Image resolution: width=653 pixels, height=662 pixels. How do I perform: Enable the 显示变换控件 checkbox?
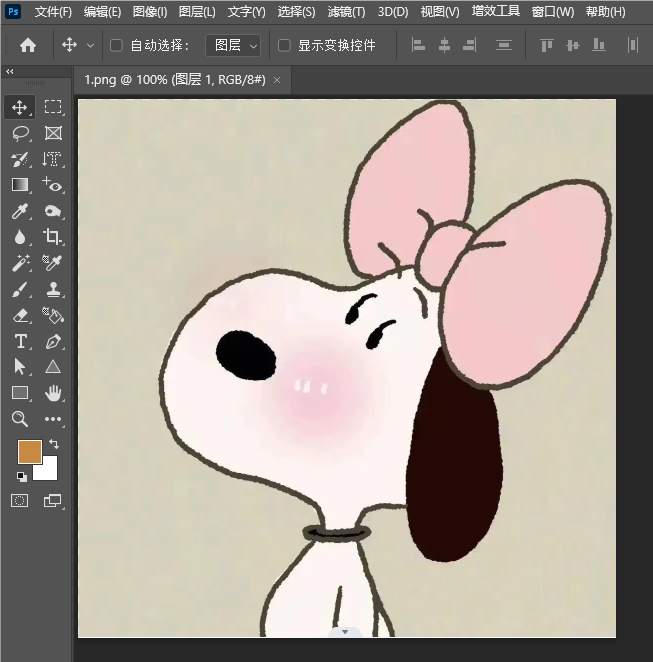coord(284,45)
